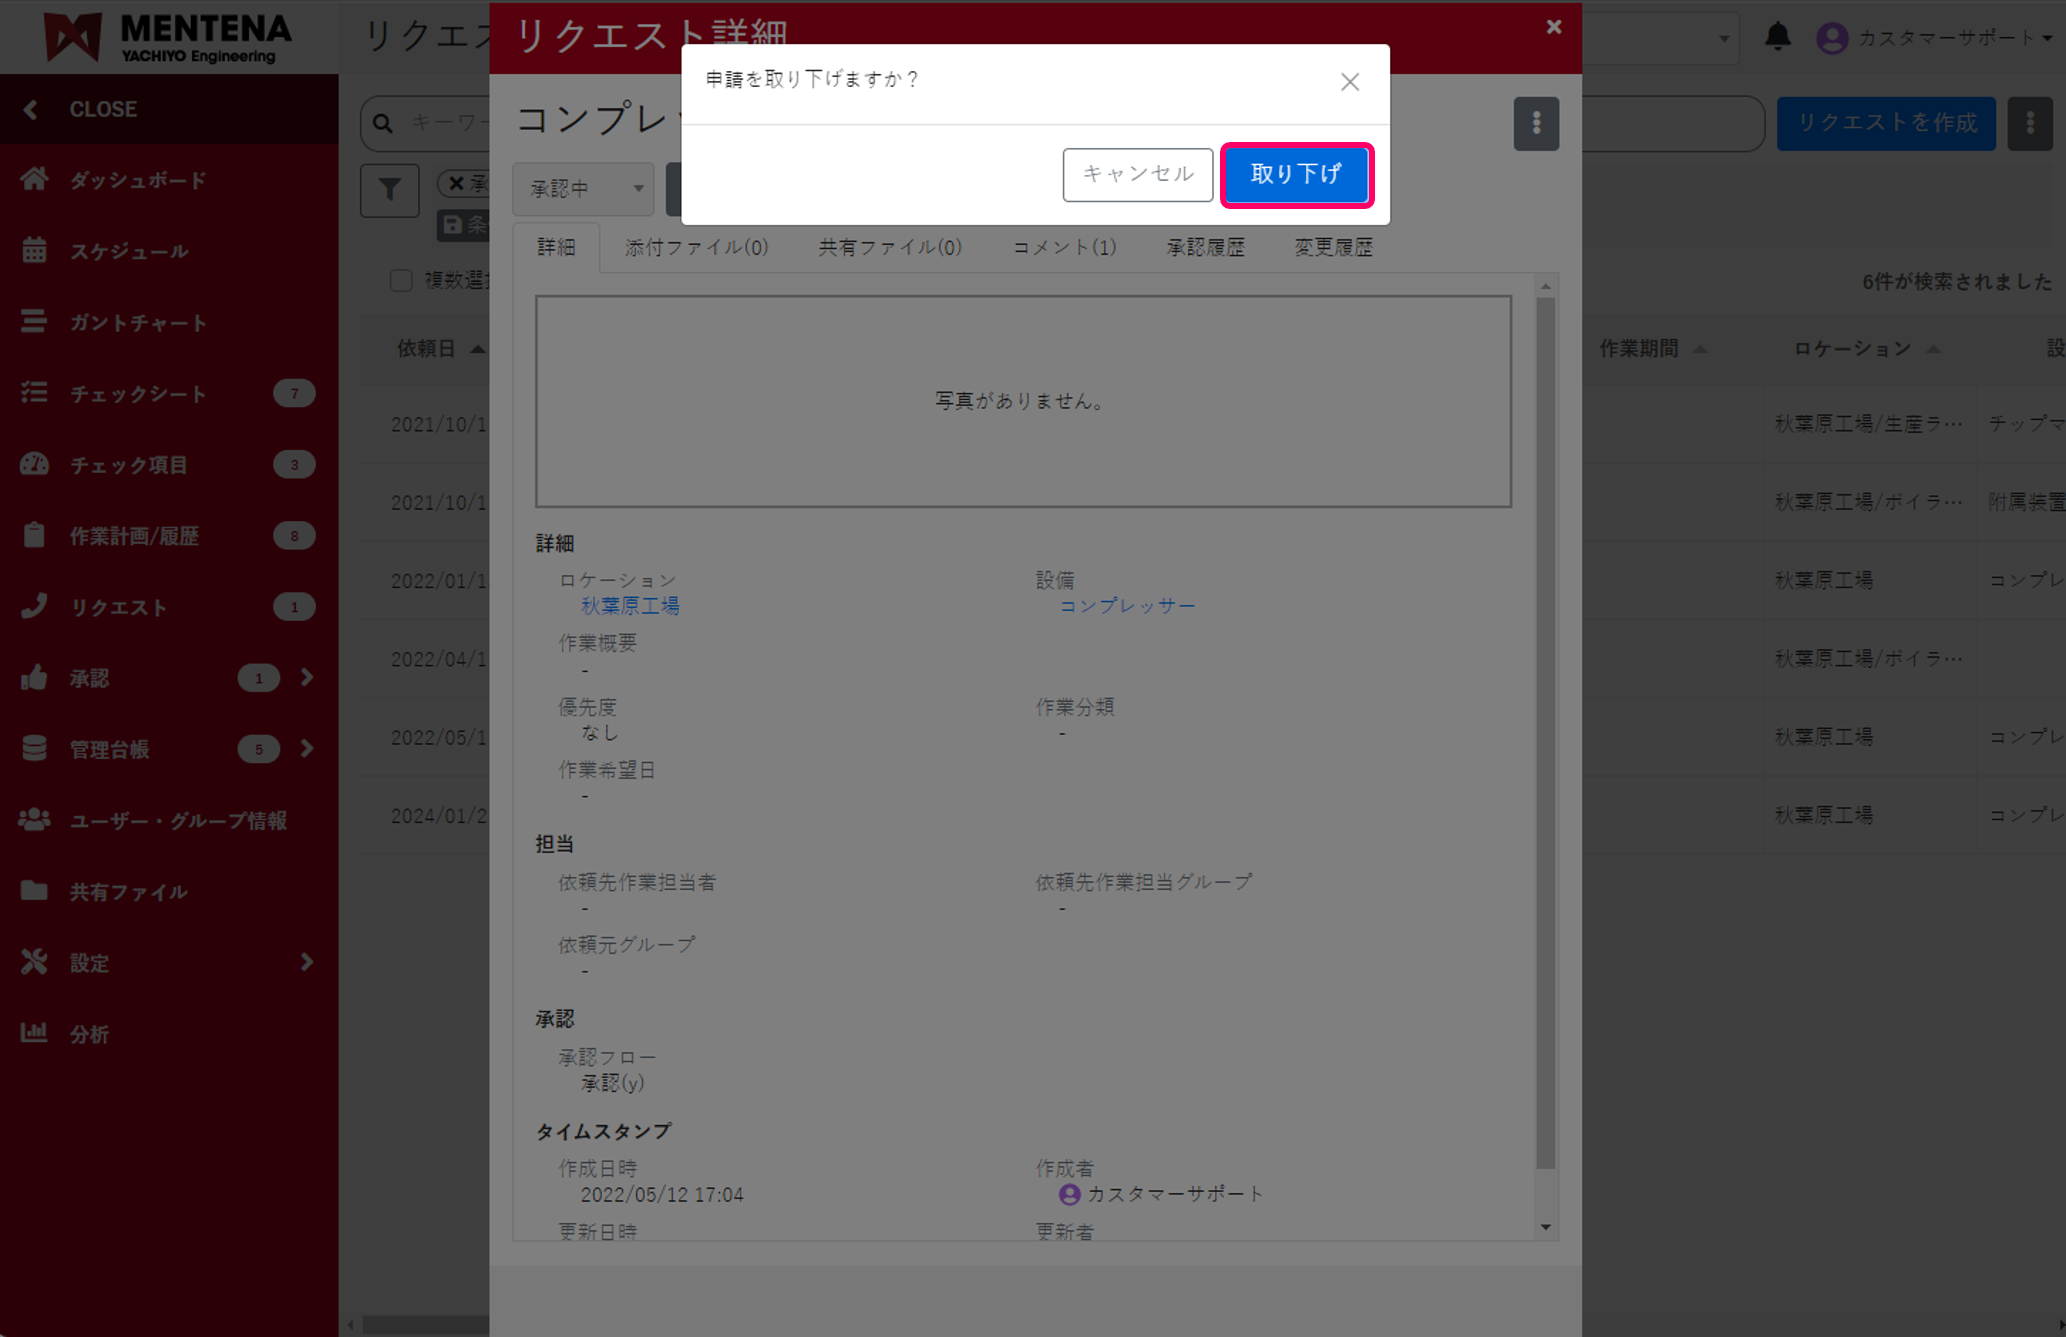The width and height of the screenshot is (2066, 1337).
Task: Toggle the ロケーション column sort order
Action: point(1934,348)
